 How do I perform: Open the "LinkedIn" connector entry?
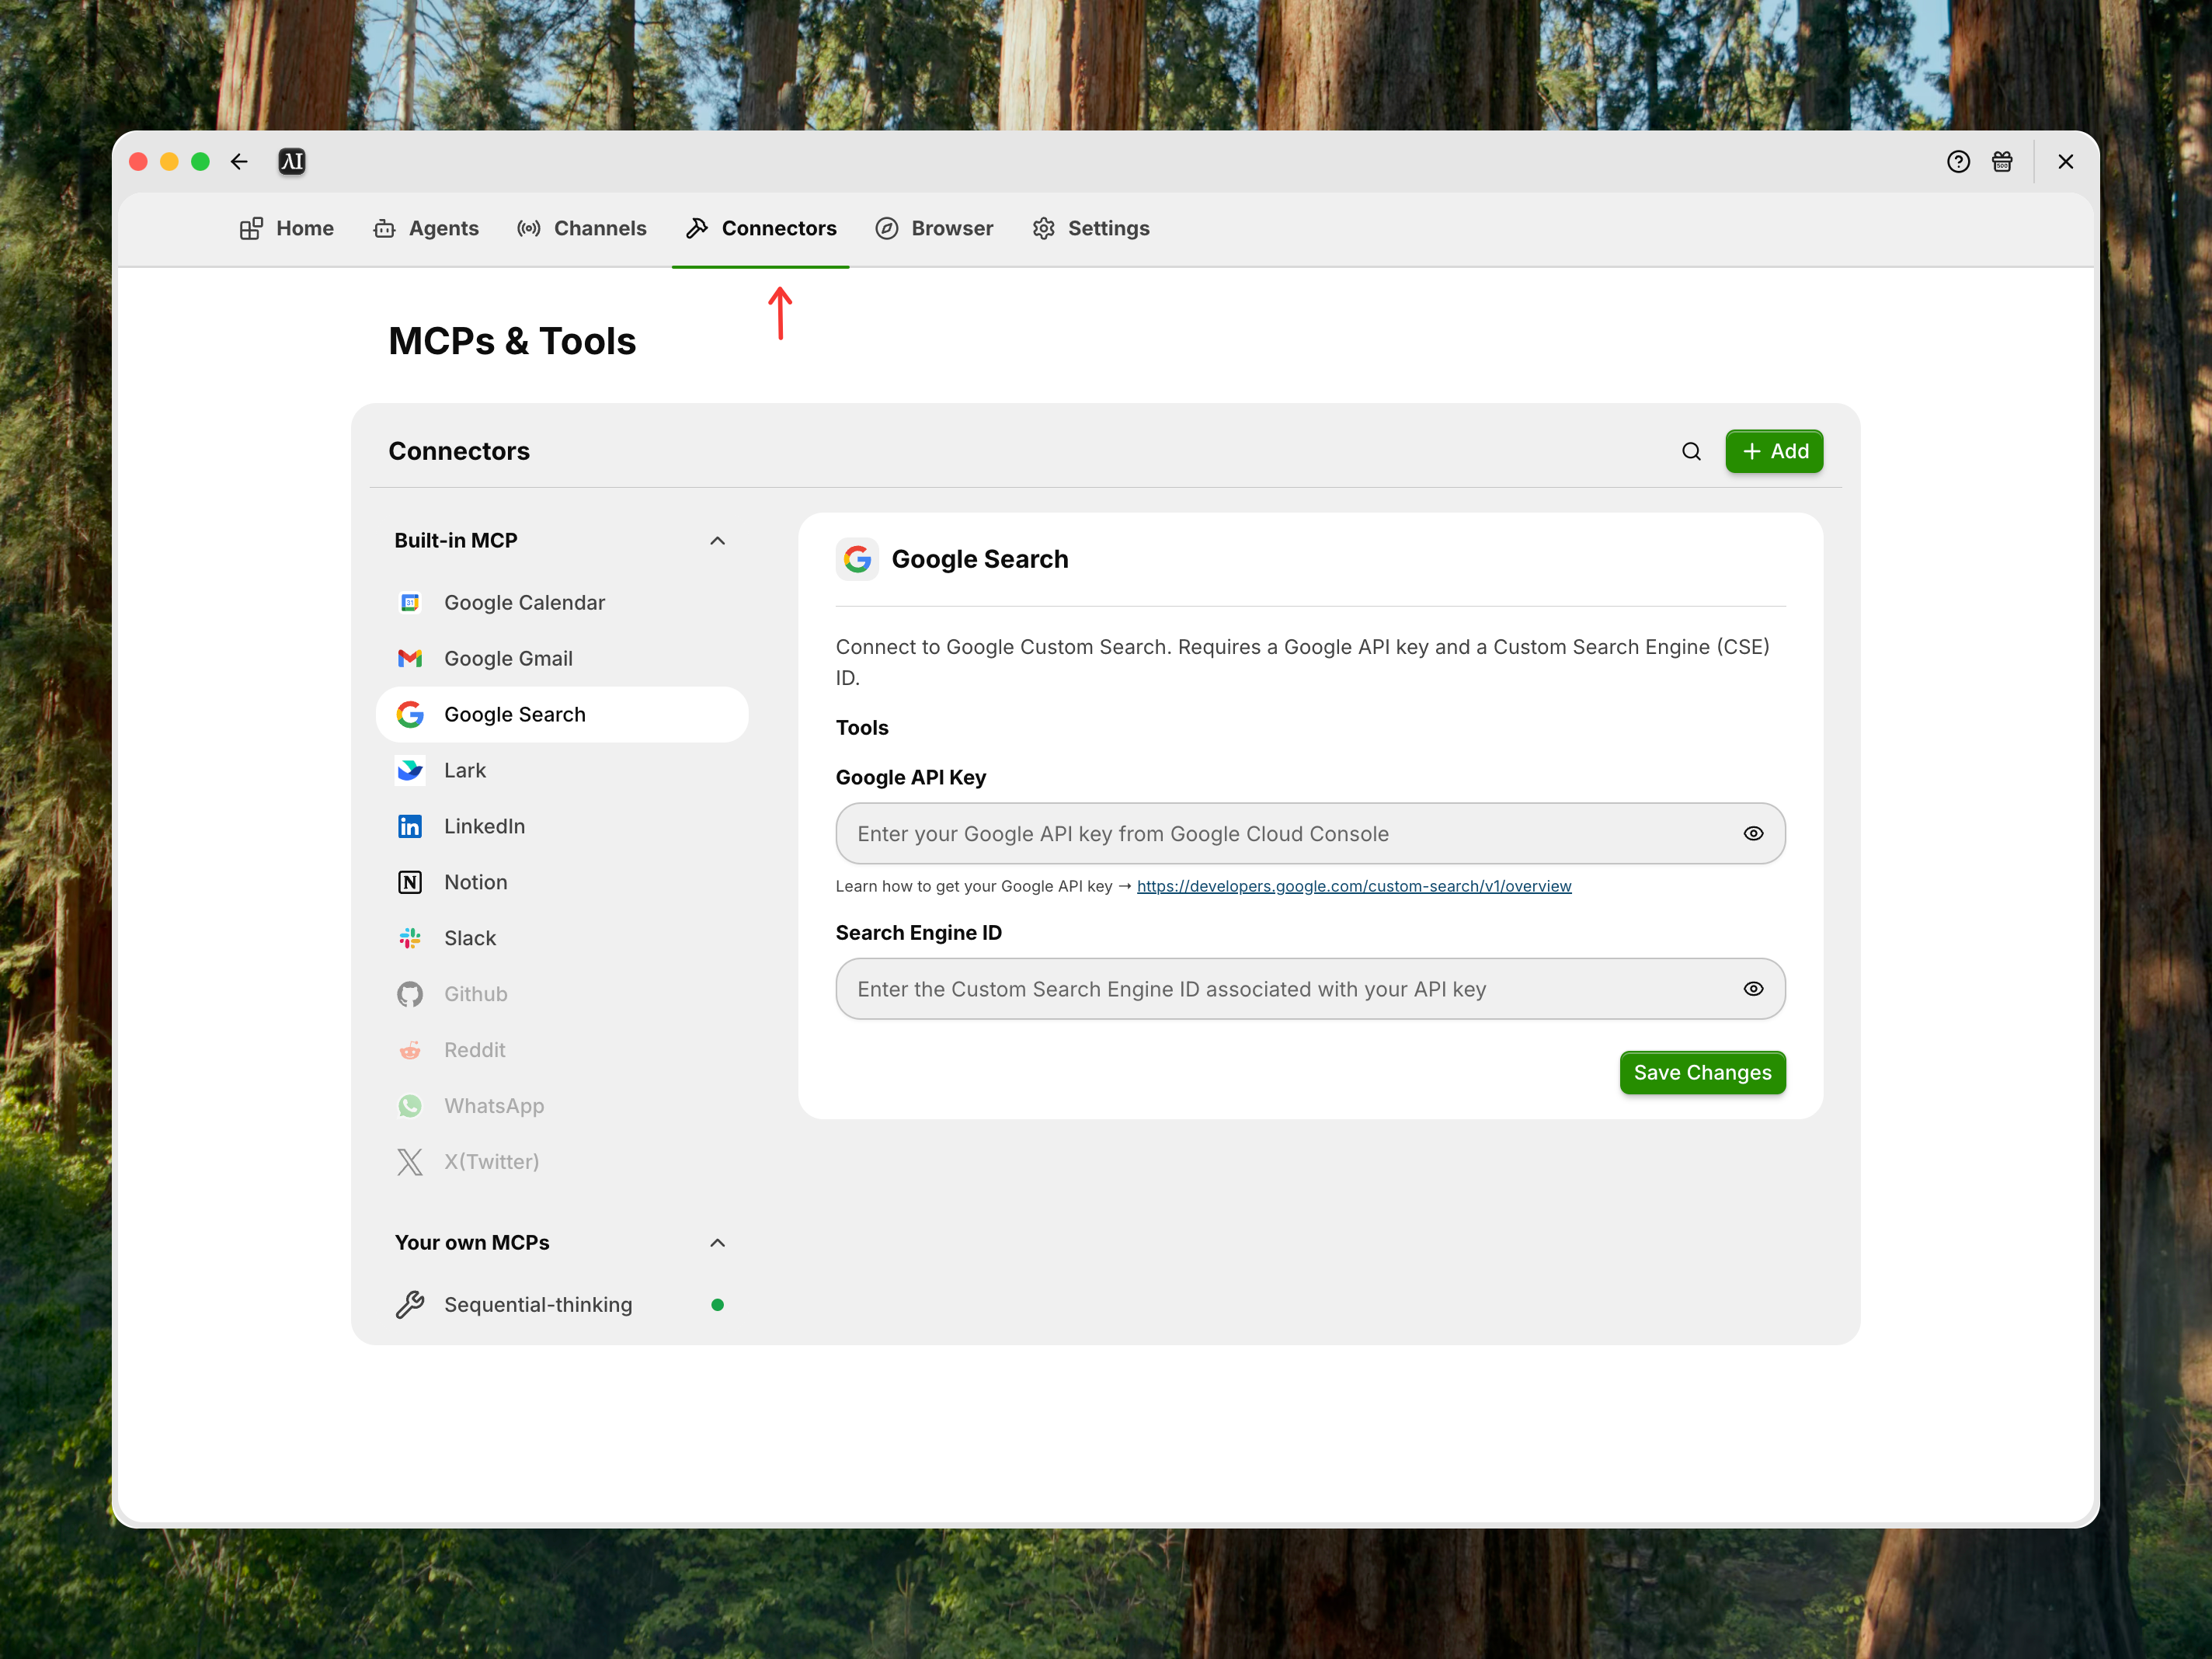[562, 827]
